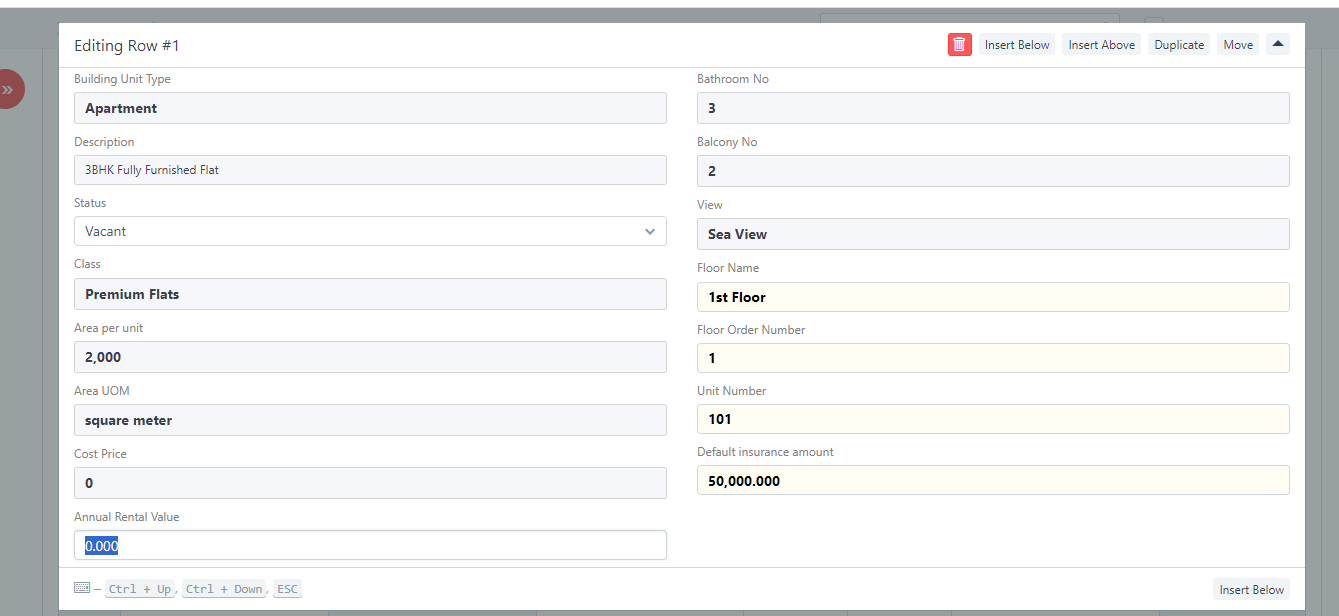1339x616 pixels.
Task: Click the Default insurance amount field
Action: 993,480
